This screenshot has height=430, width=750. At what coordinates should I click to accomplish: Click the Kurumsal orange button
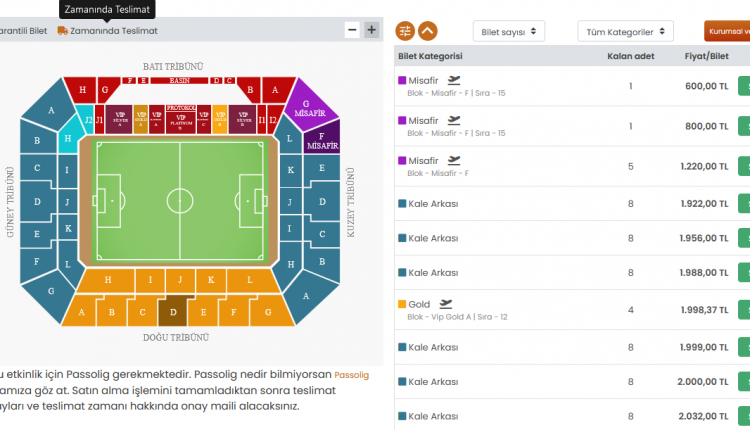coord(727,31)
